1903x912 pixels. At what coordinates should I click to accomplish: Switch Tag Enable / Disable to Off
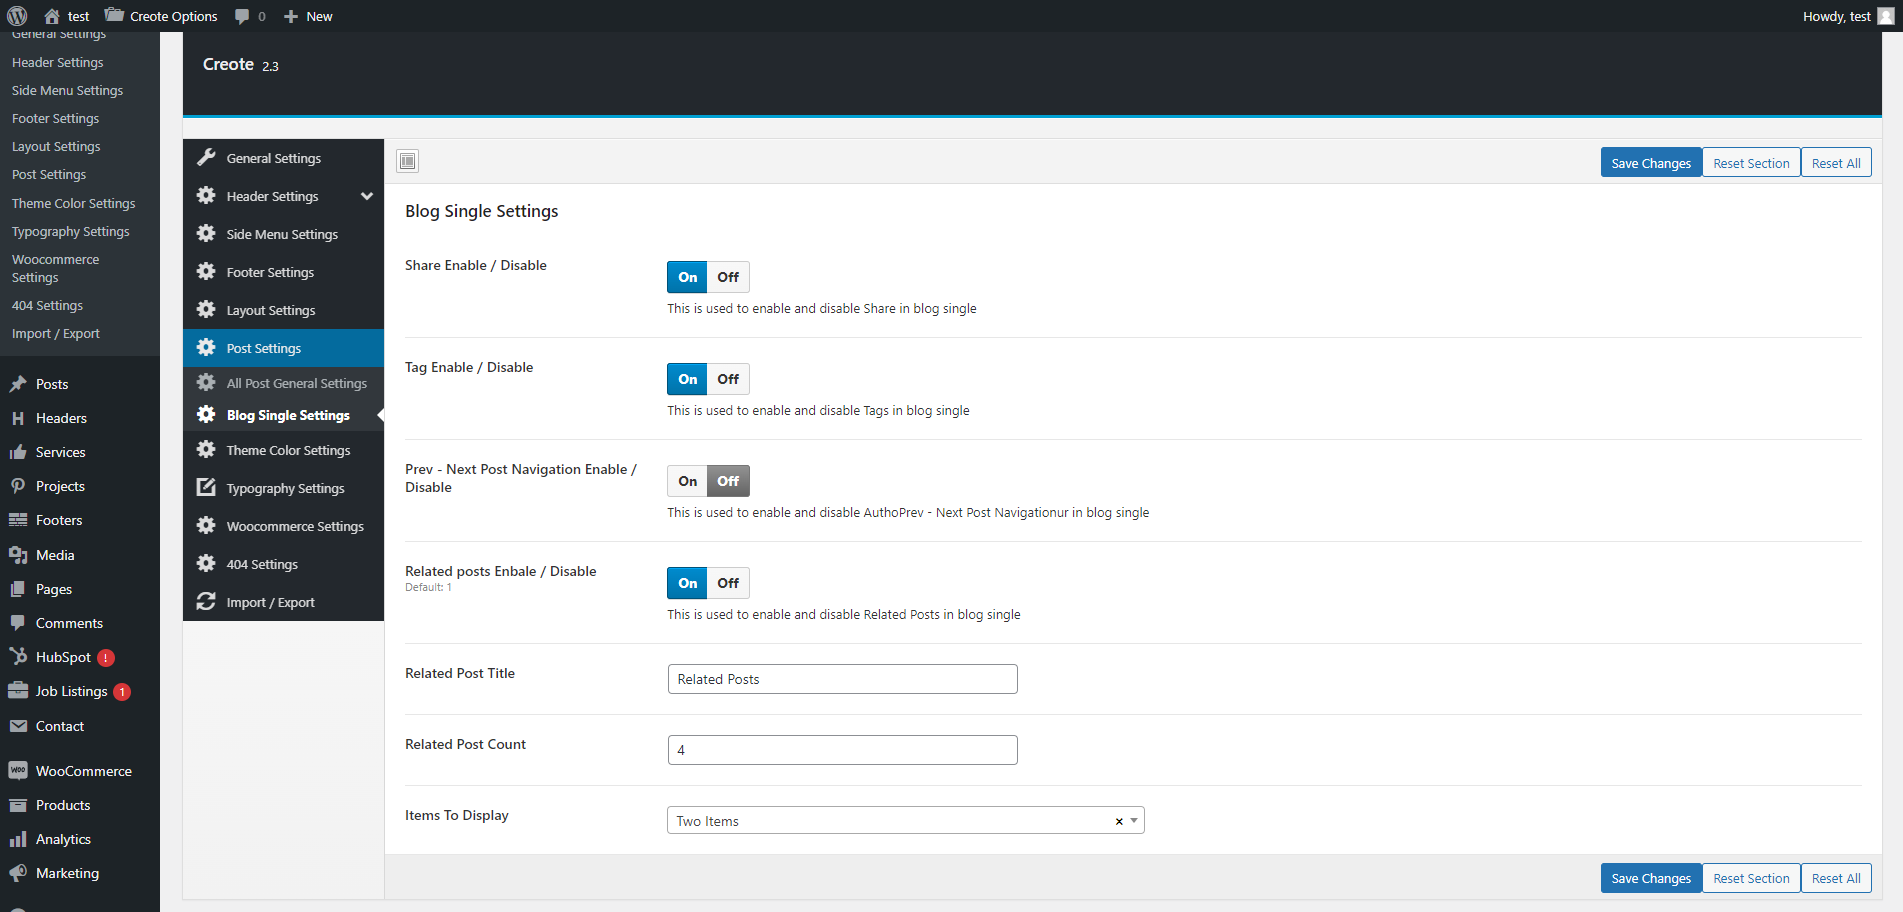click(728, 379)
